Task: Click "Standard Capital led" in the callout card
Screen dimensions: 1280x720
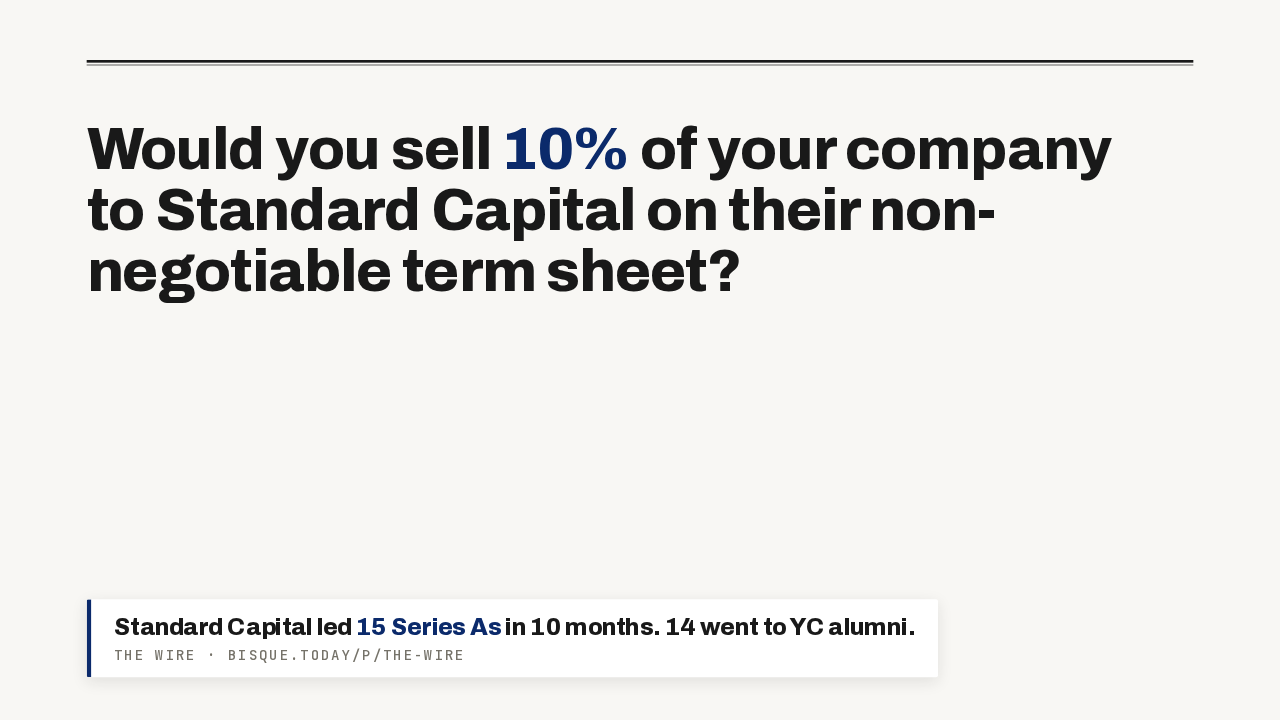Action: (x=233, y=627)
